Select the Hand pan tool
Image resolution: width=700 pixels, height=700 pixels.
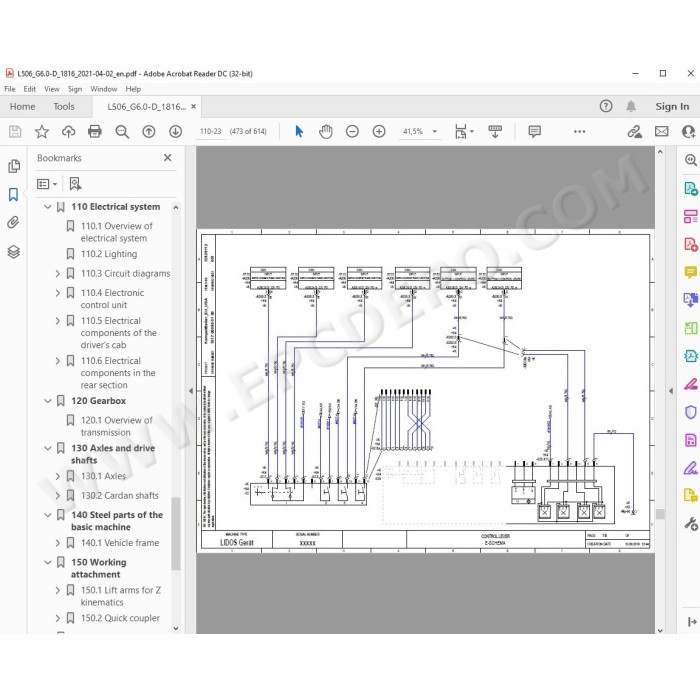(x=326, y=131)
